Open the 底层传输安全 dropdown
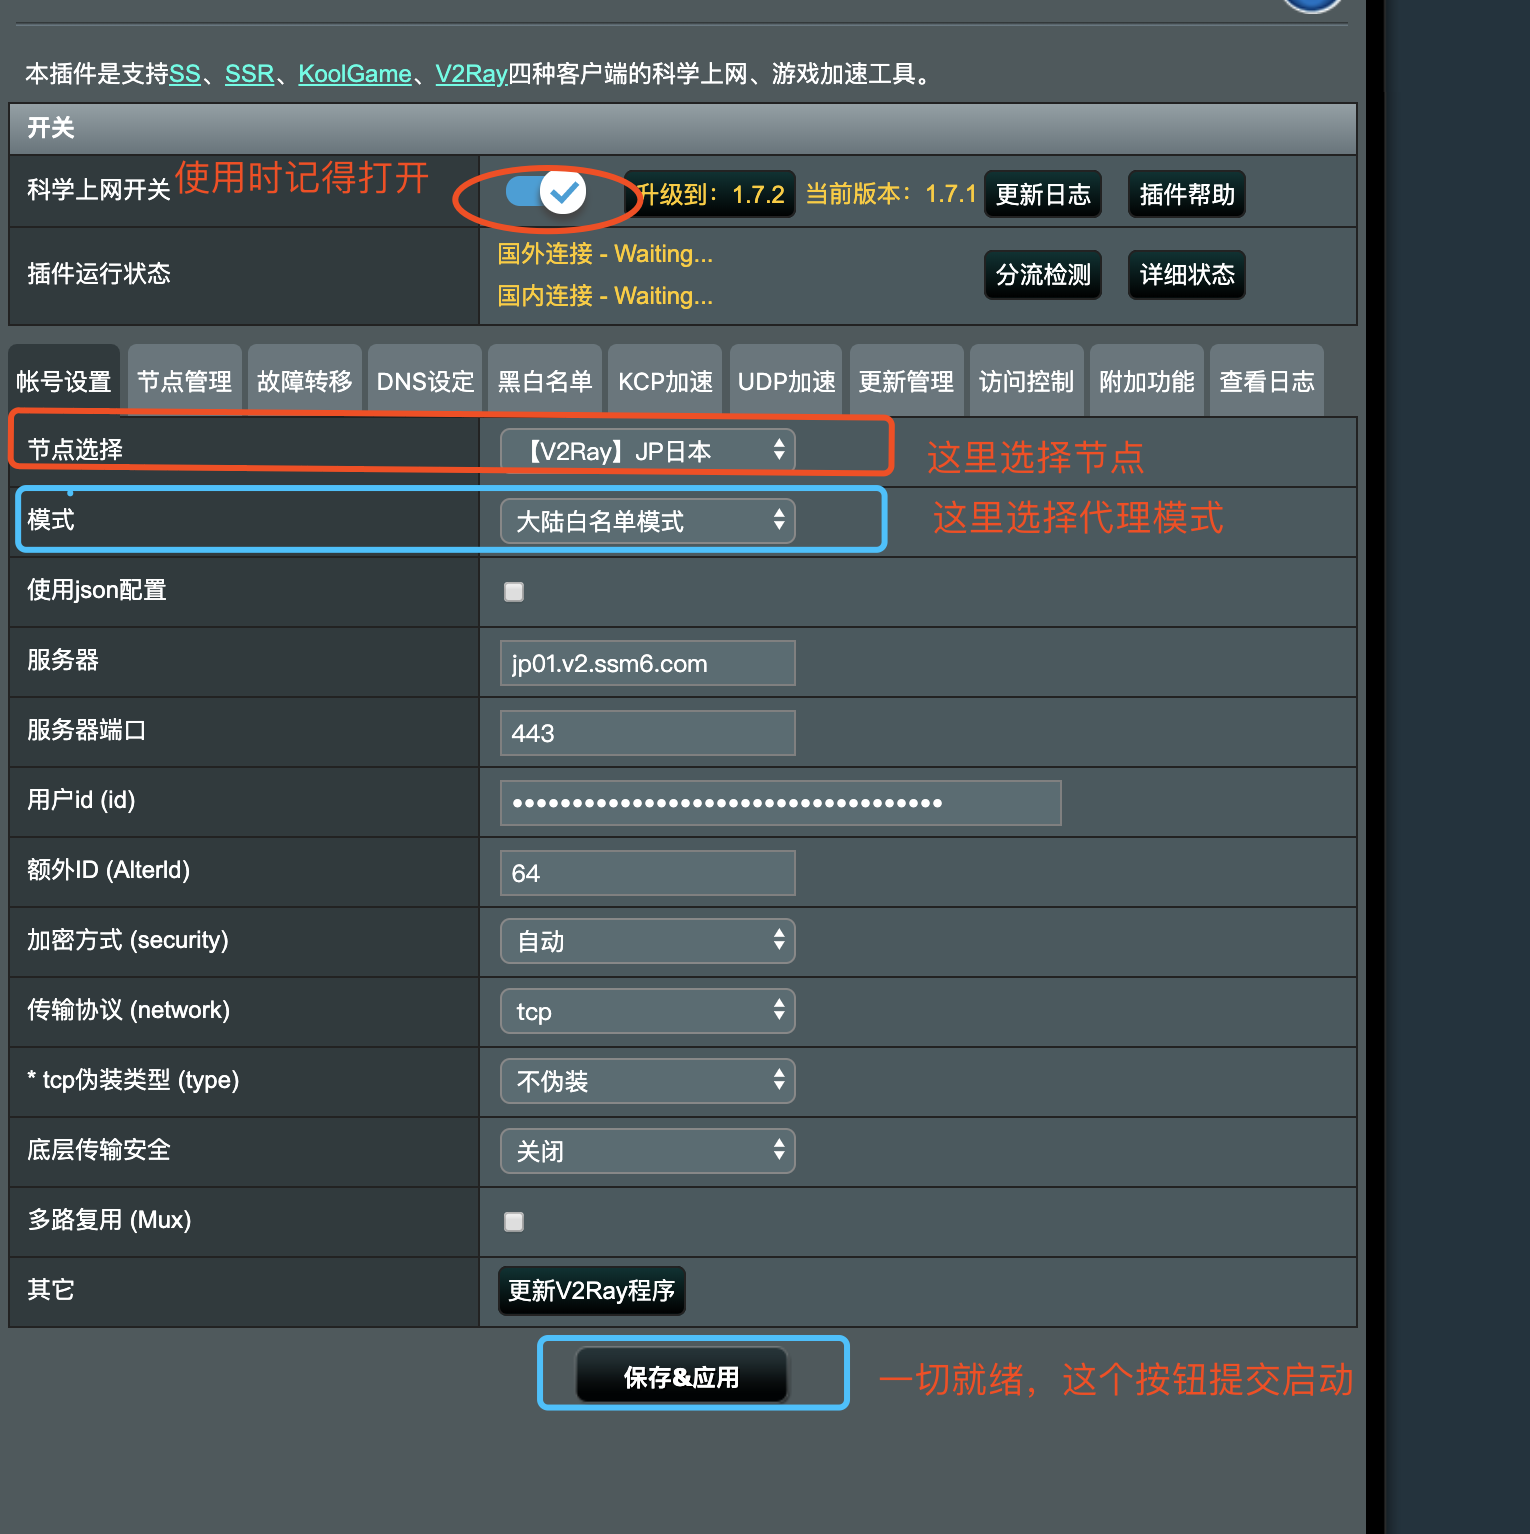The width and height of the screenshot is (1530, 1534). point(647,1151)
